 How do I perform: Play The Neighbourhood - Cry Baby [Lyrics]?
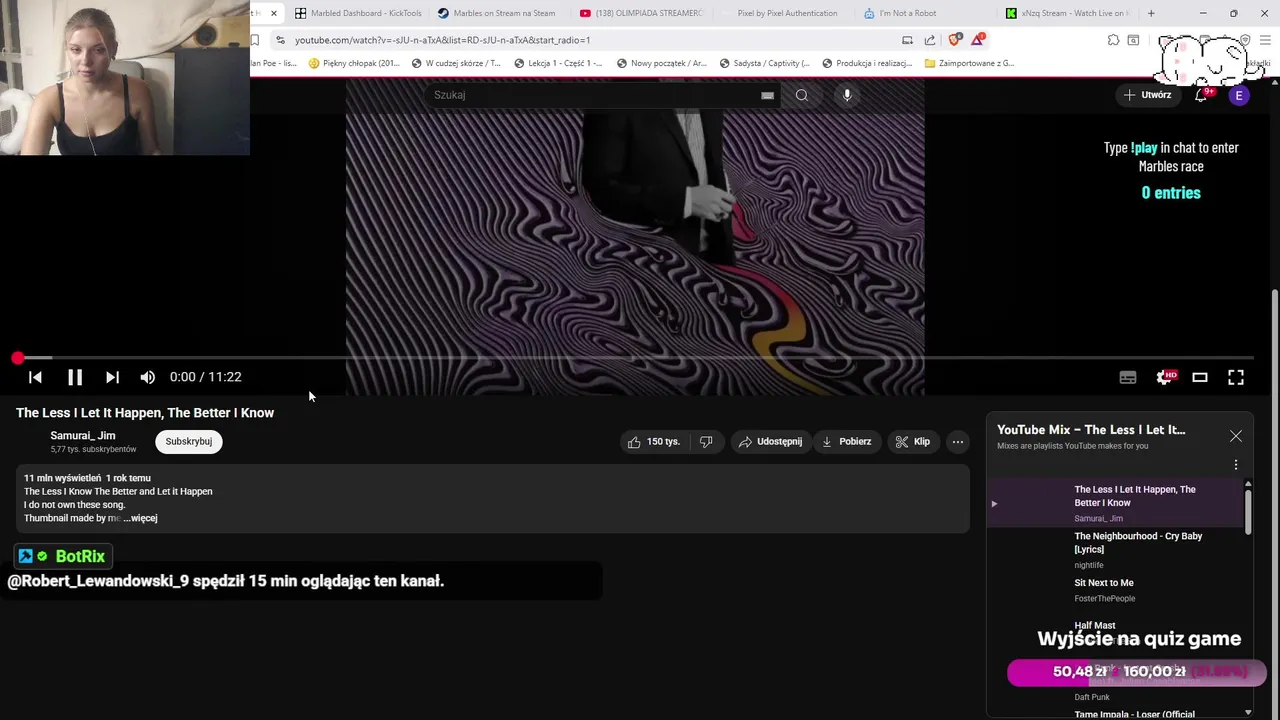[1115, 550]
